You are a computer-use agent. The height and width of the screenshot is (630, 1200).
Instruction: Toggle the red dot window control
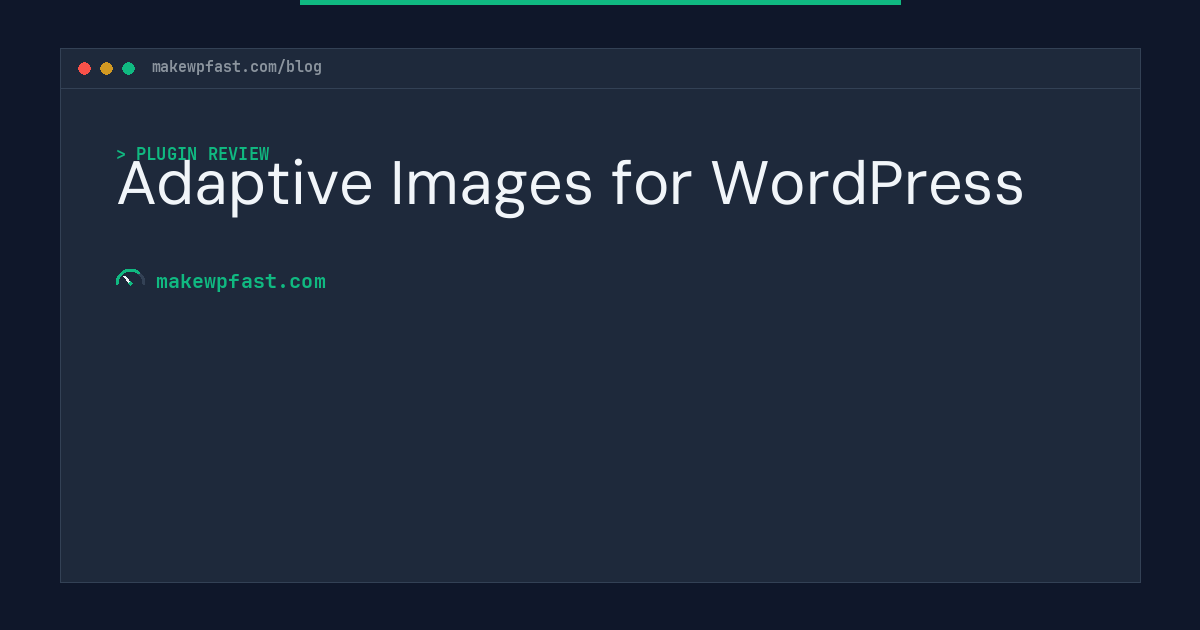(85, 68)
